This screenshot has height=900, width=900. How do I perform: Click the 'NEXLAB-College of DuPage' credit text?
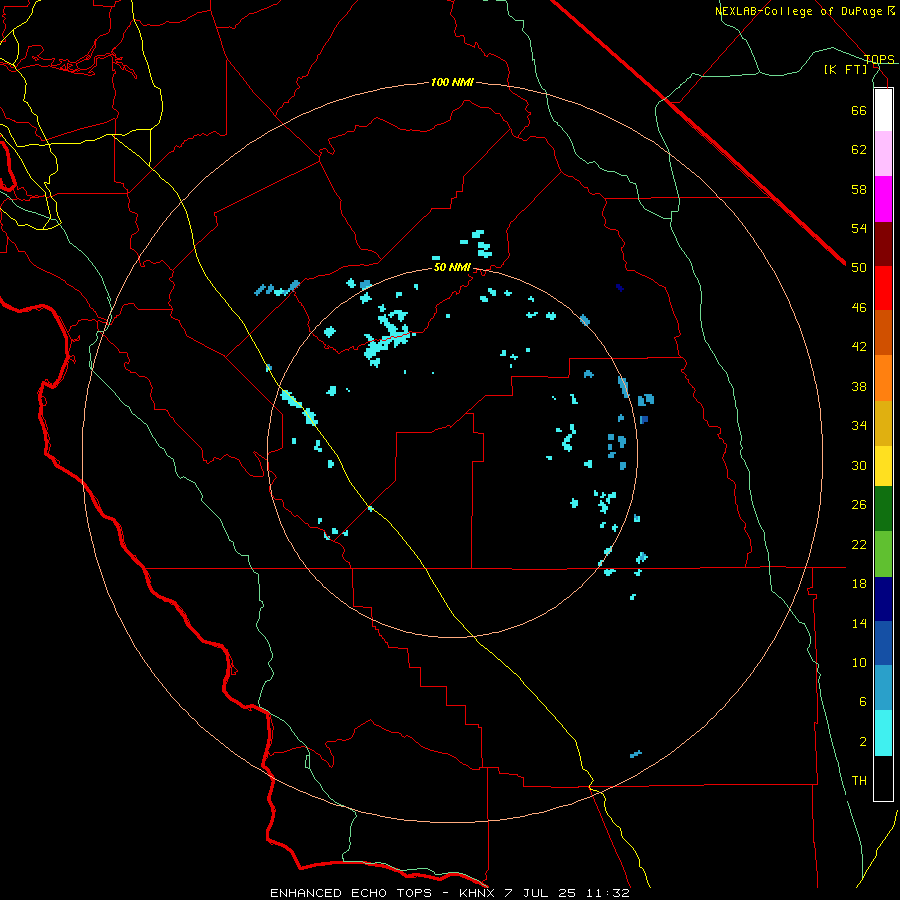click(x=800, y=11)
